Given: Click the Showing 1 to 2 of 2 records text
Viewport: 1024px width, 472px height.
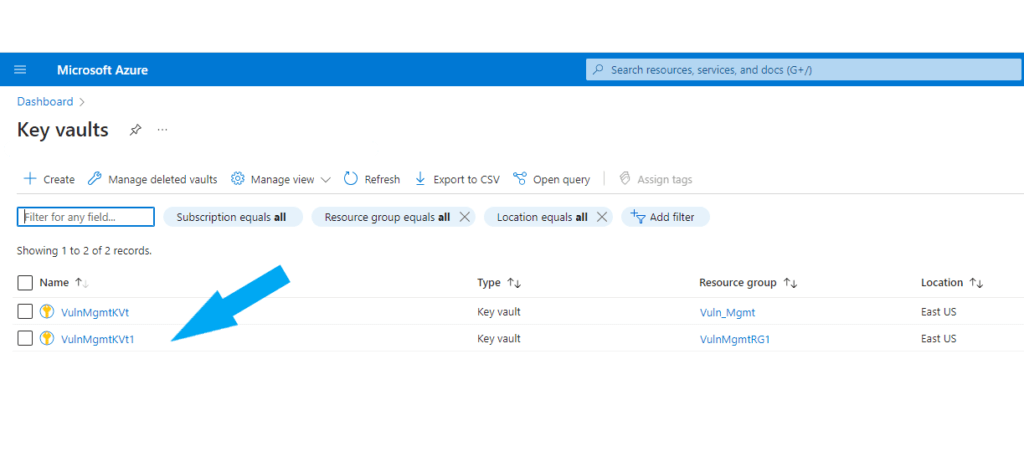Looking at the screenshot, I should 84,251.
